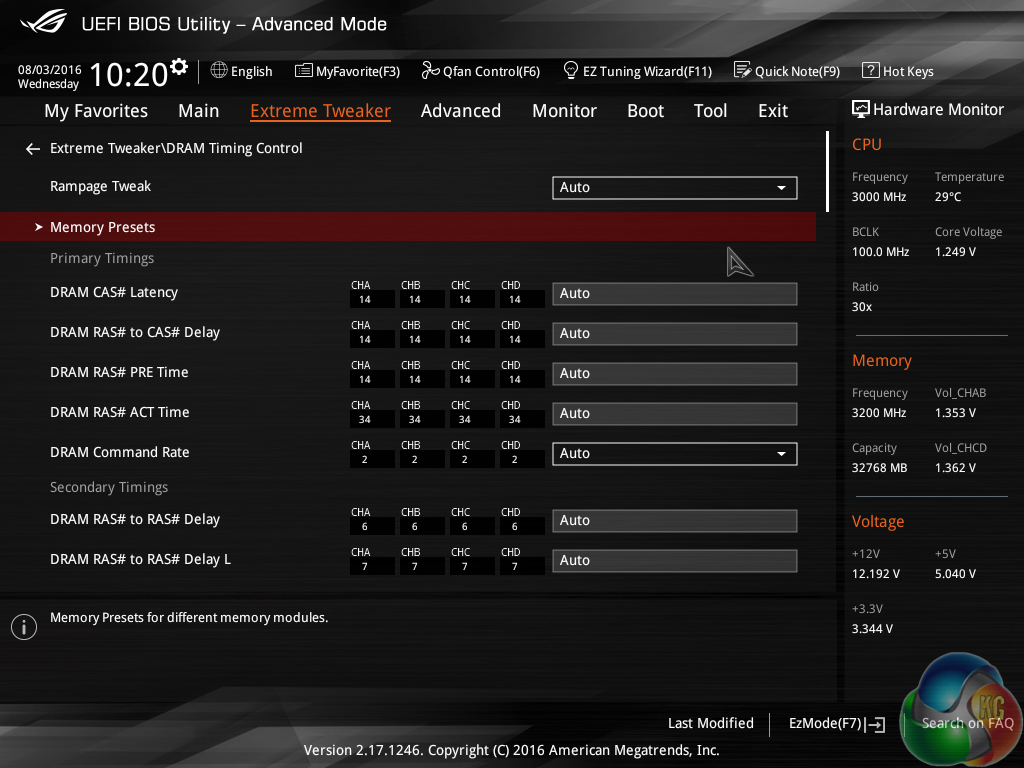
Task: Open time settings gear icon
Action: coord(179,66)
